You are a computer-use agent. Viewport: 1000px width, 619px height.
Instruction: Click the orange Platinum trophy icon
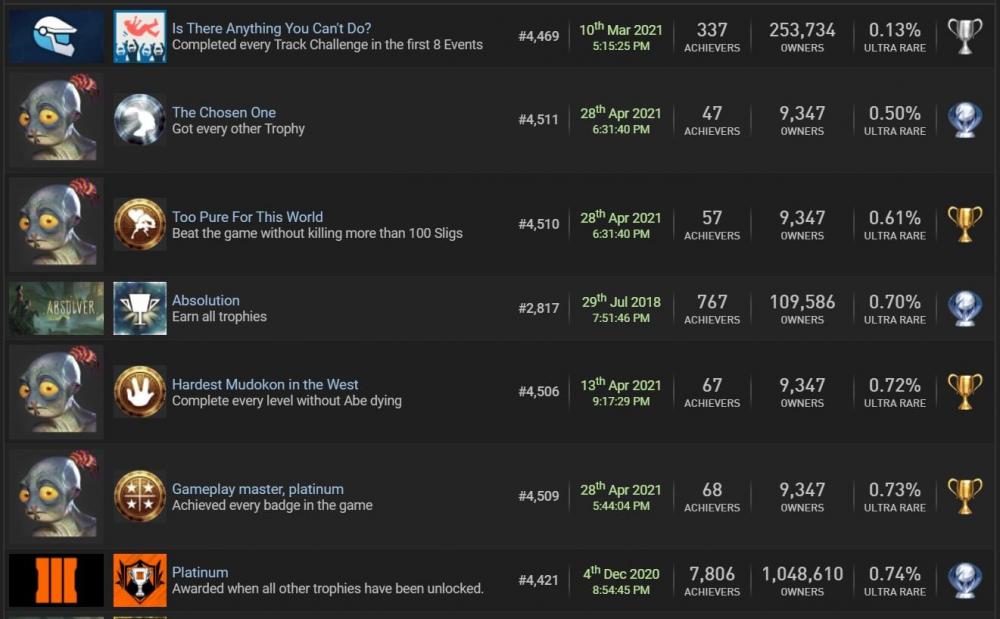click(138, 580)
